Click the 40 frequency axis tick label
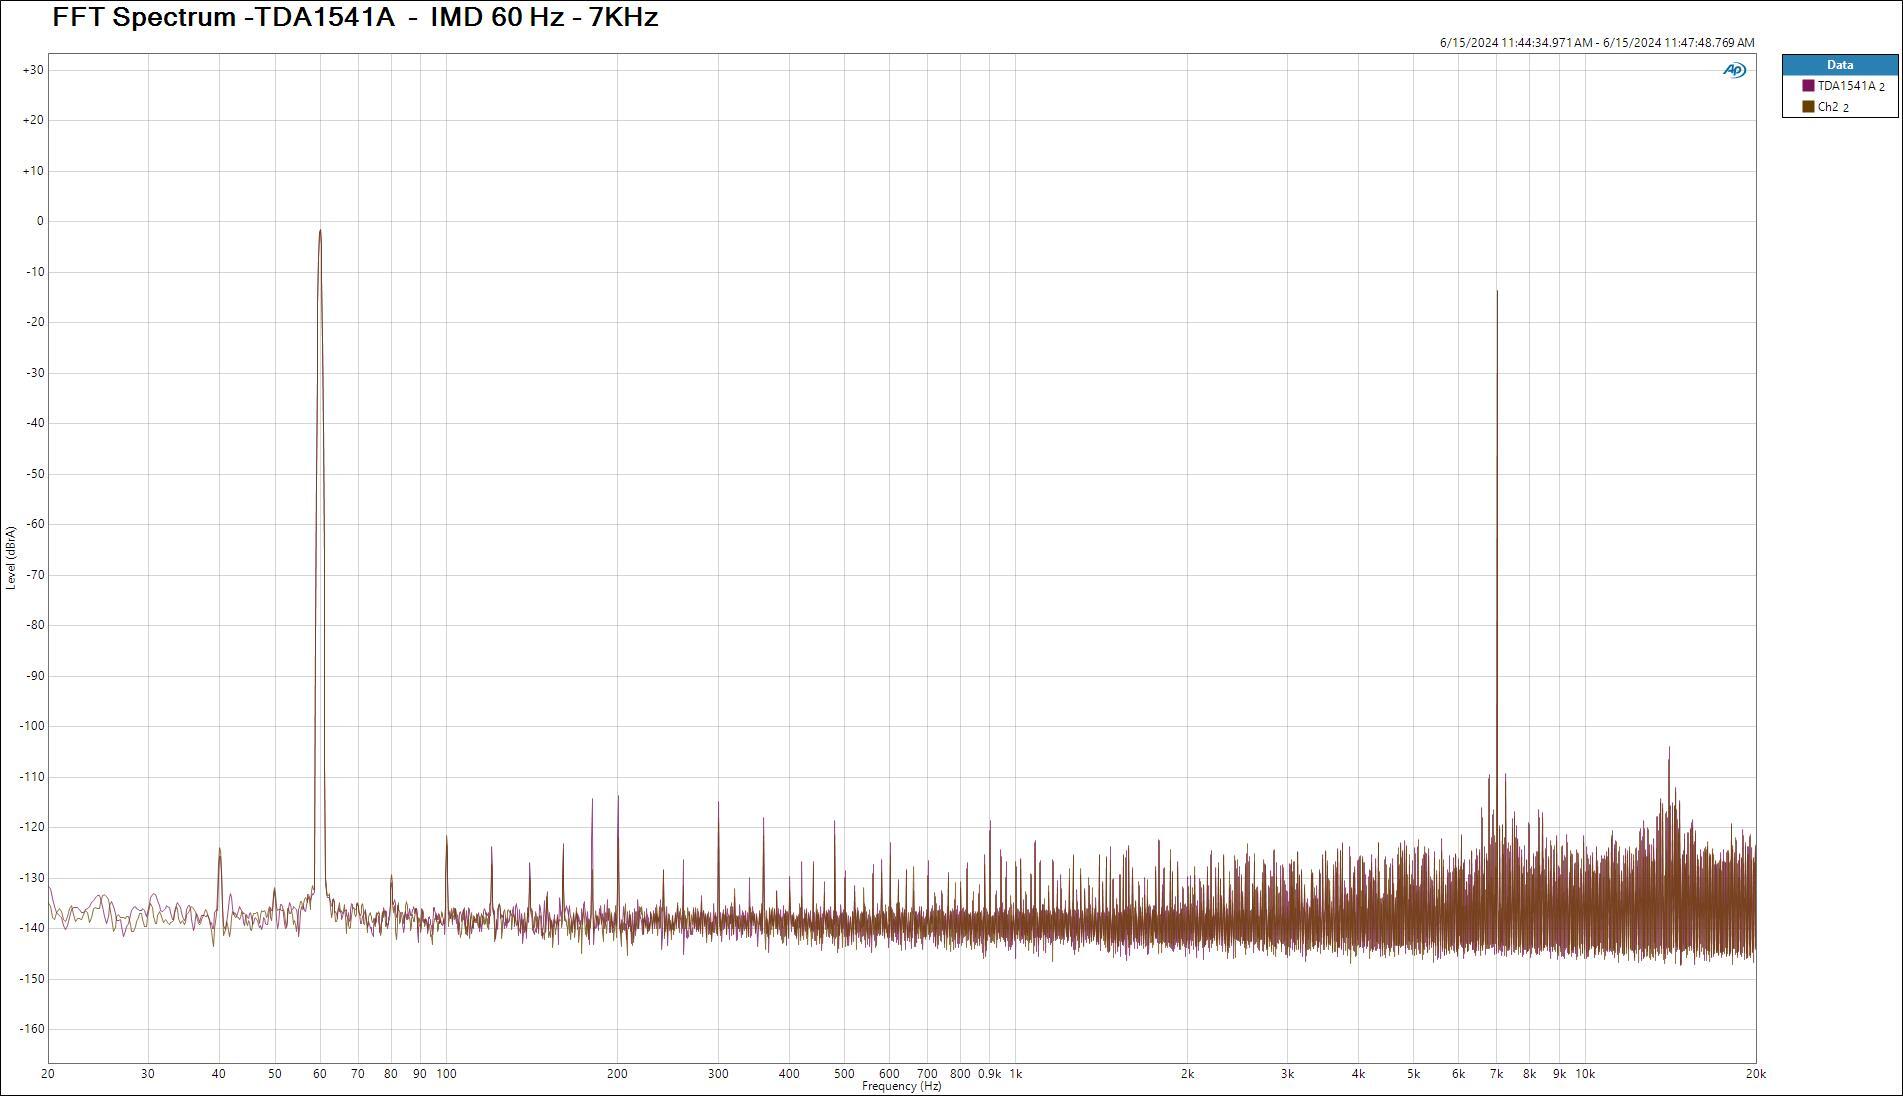1903x1096 pixels. (x=219, y=1074)
